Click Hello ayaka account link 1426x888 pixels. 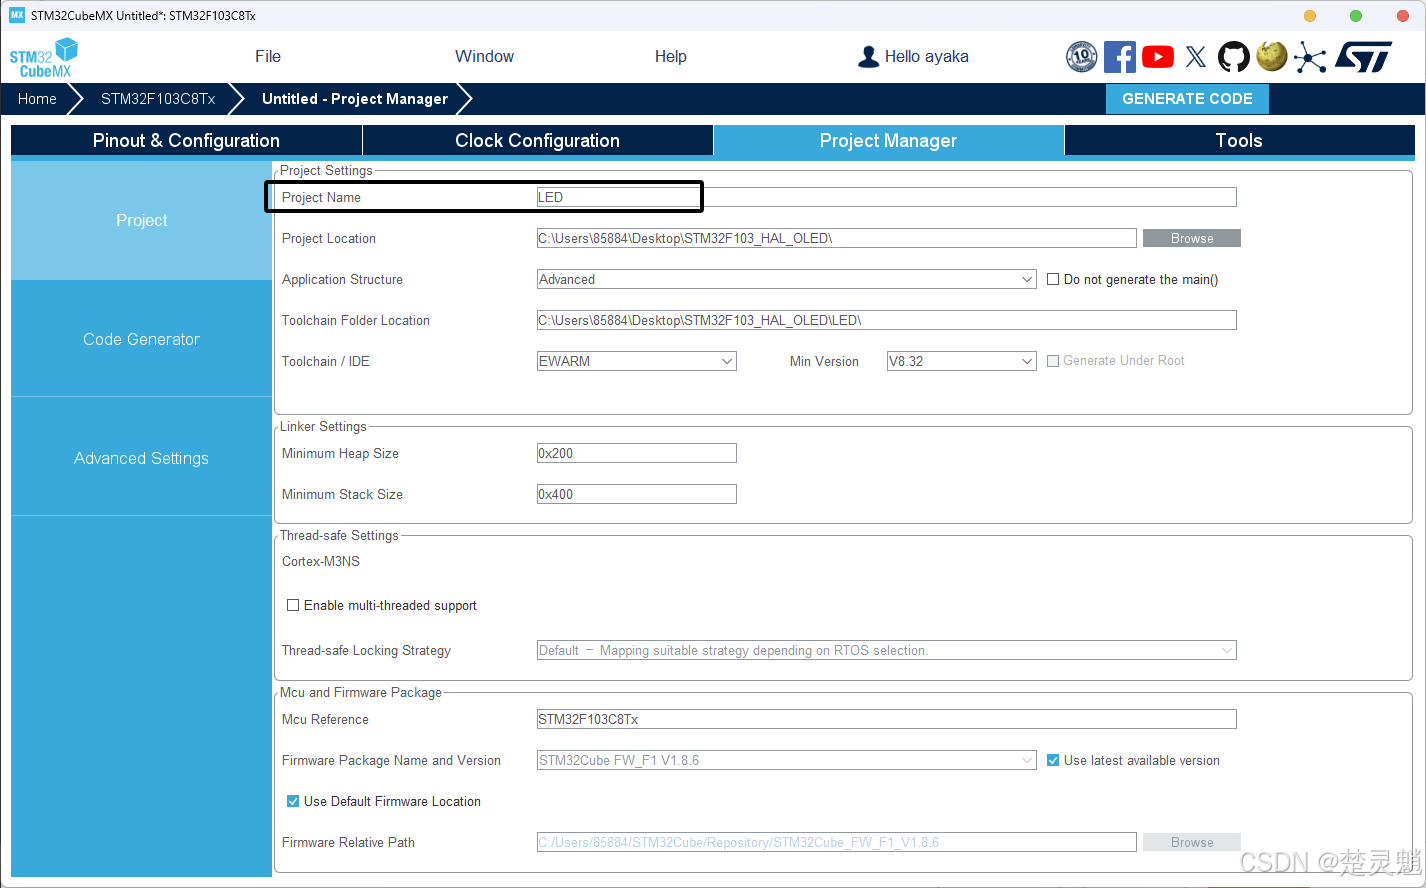coord(926,57)
